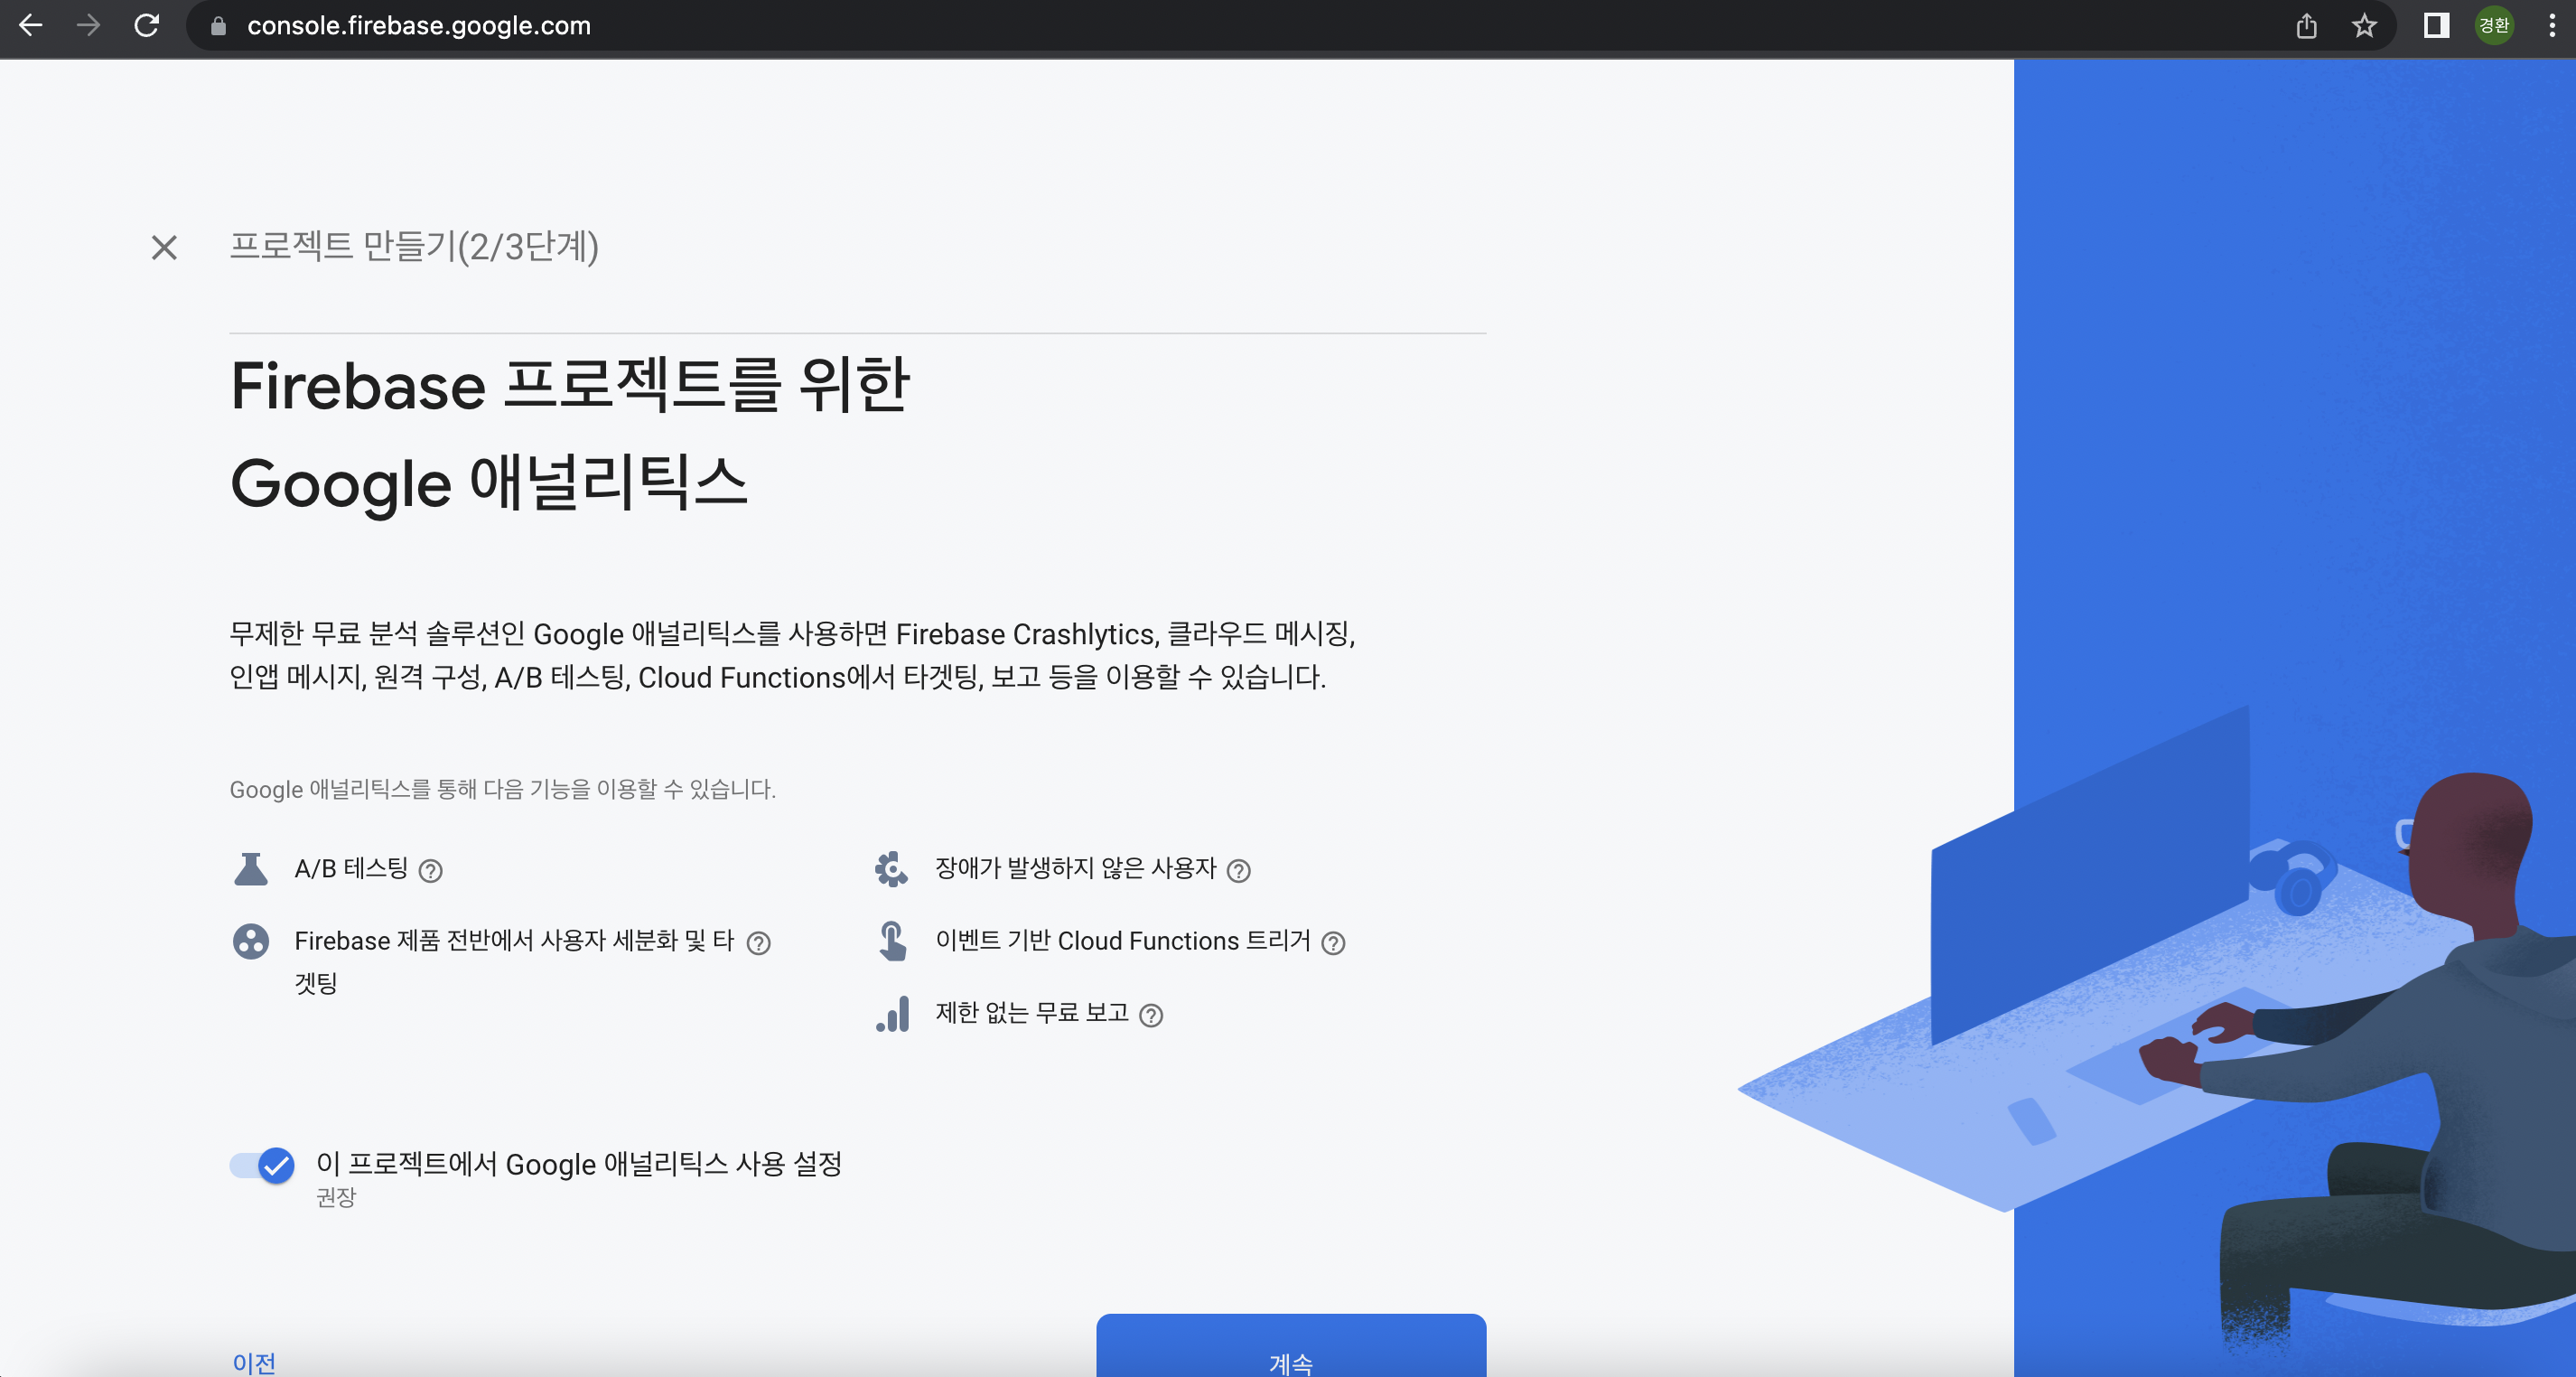
Task: Click the crash-free users gear icon
Action: [x=891, y=869]
